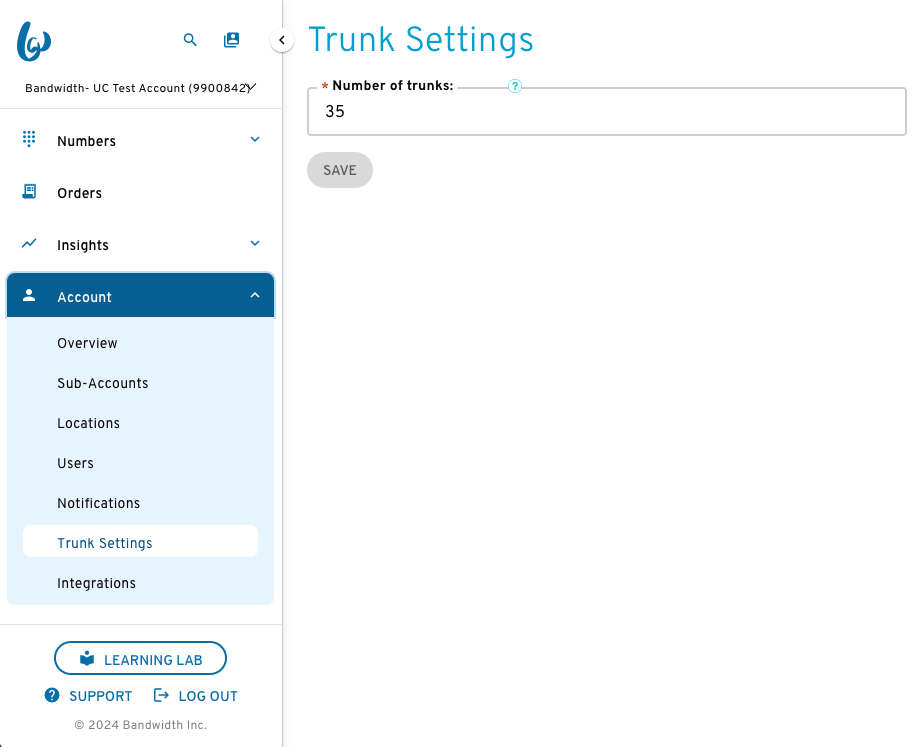Focus the Number of trunks input field

[607, 111]
